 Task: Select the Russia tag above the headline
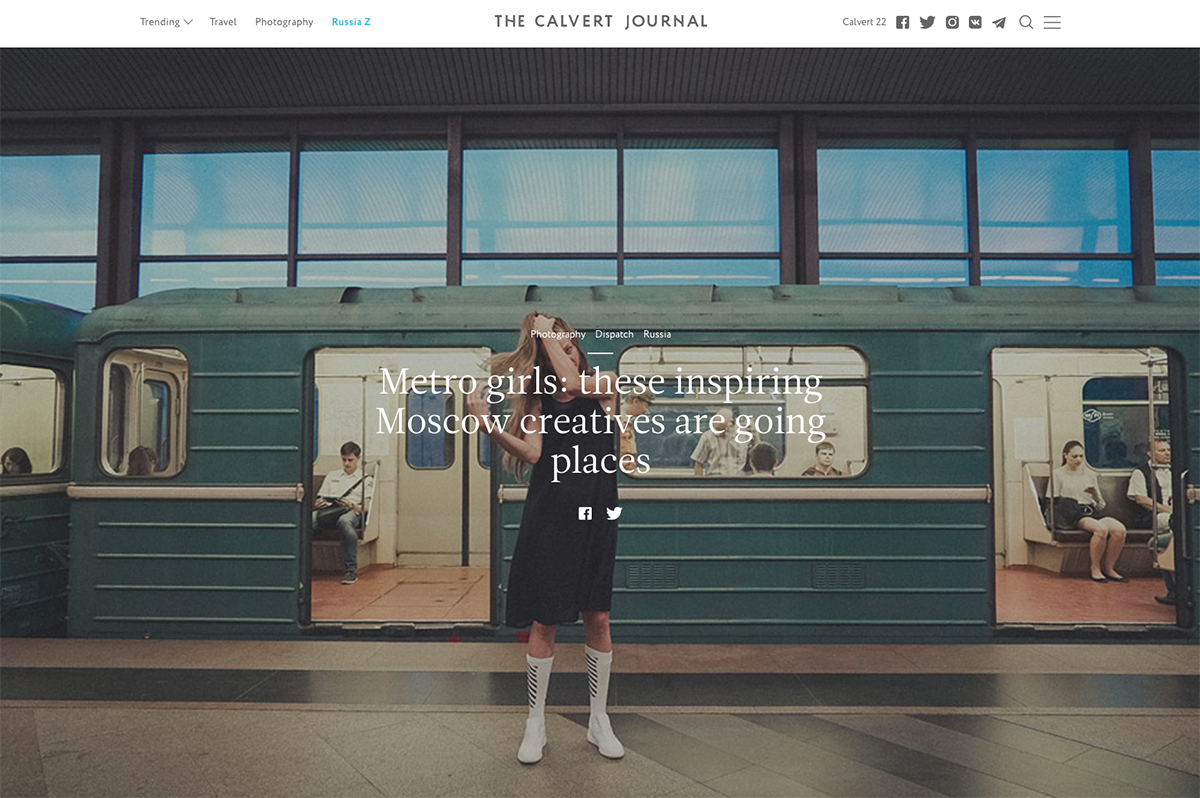(657, 334)
